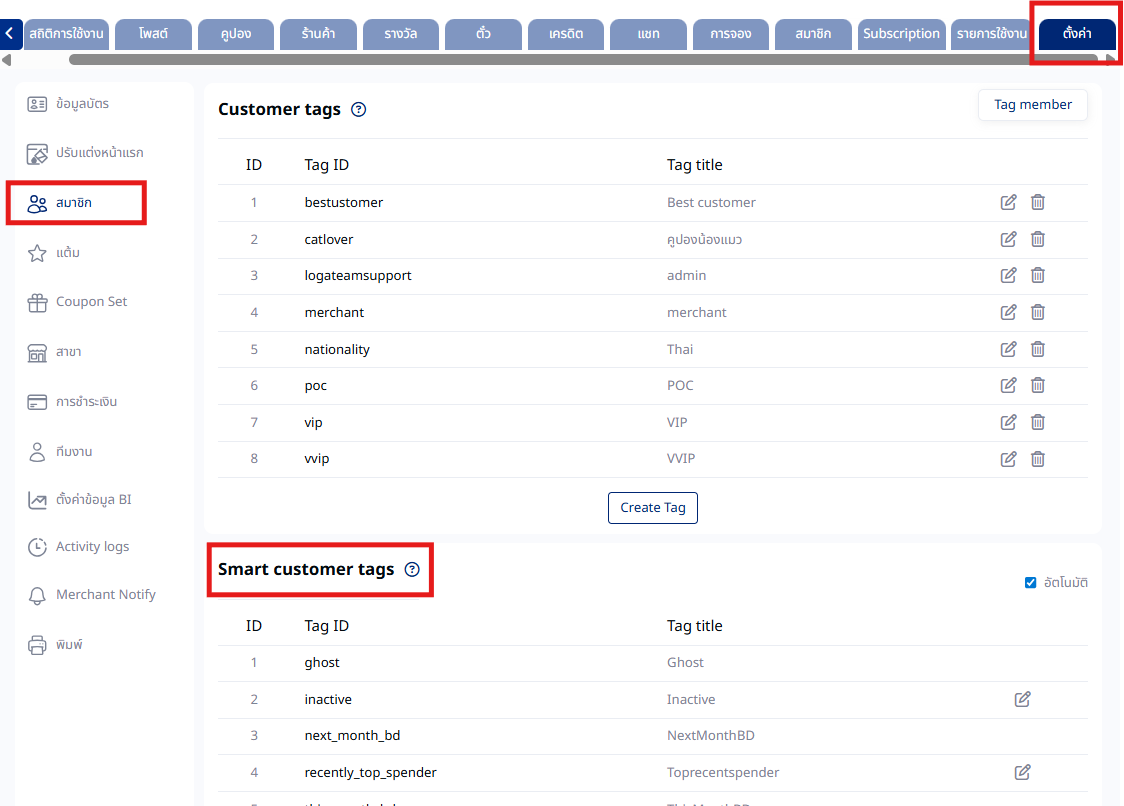Click trash icon for the poc tag

click(x=1038, y=385)
